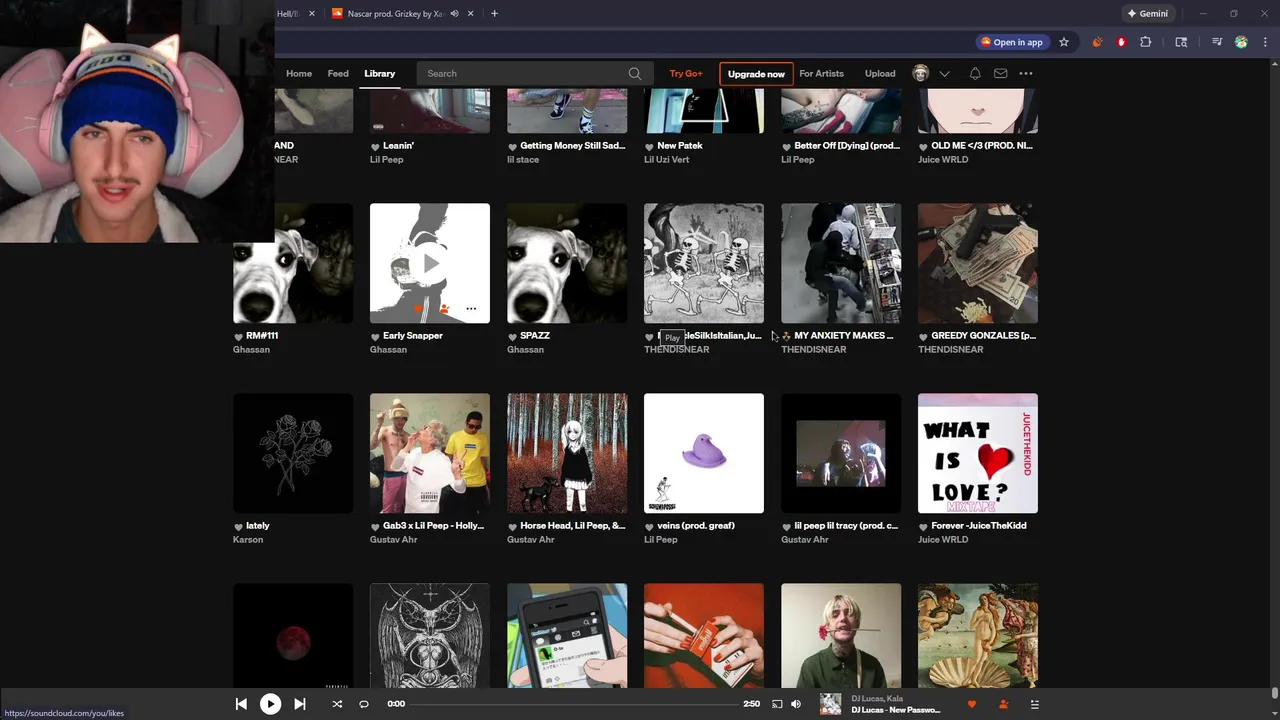Open the dancing skeletons track cover
The width and height of the screenshot is (1280, 720).
(x=704, y=263)
